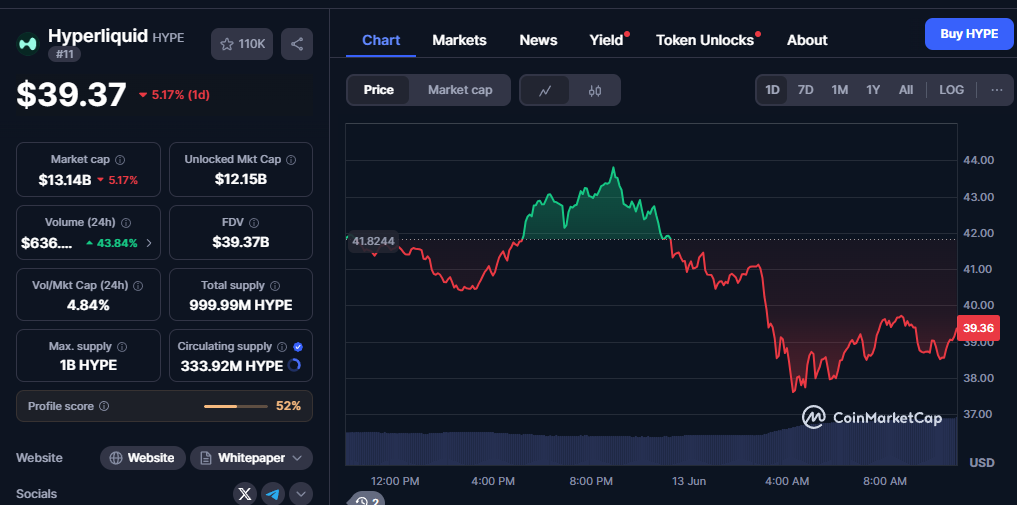Click the #11 rank badge
The height and width of the screenshot is (505, 1017).
click(64, 54)
